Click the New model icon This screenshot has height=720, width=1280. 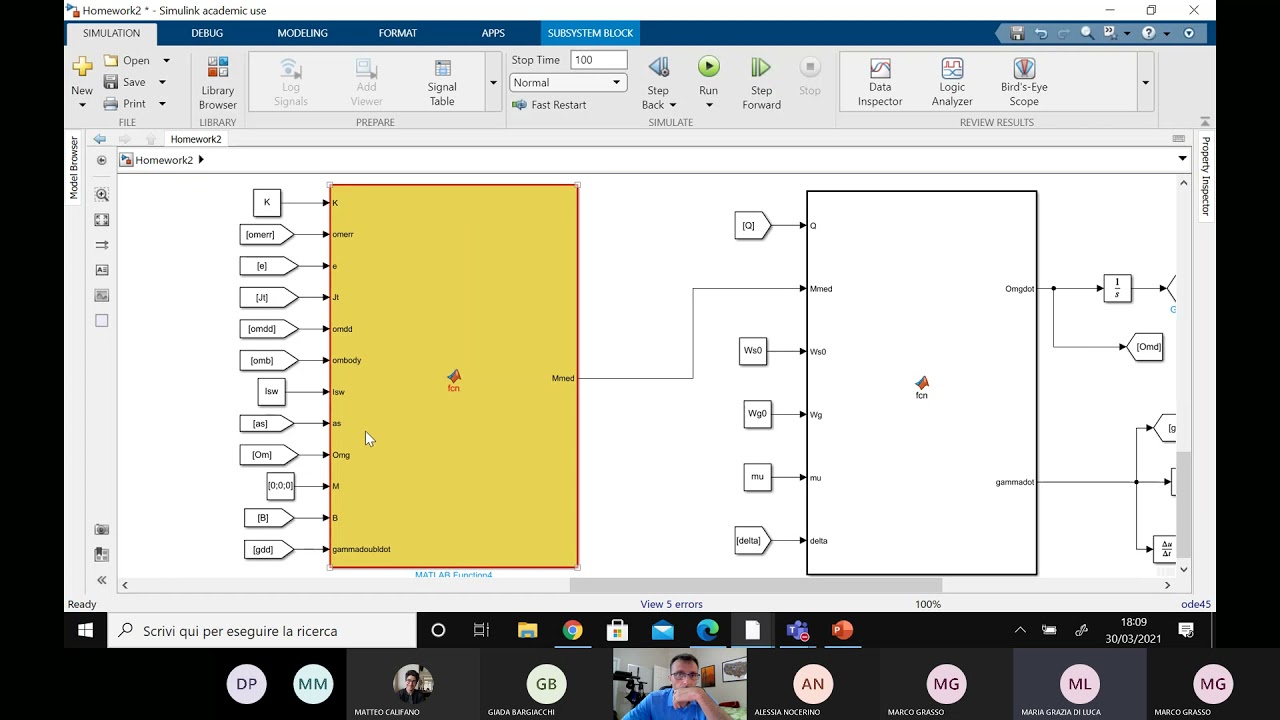[x=82, y=67]
